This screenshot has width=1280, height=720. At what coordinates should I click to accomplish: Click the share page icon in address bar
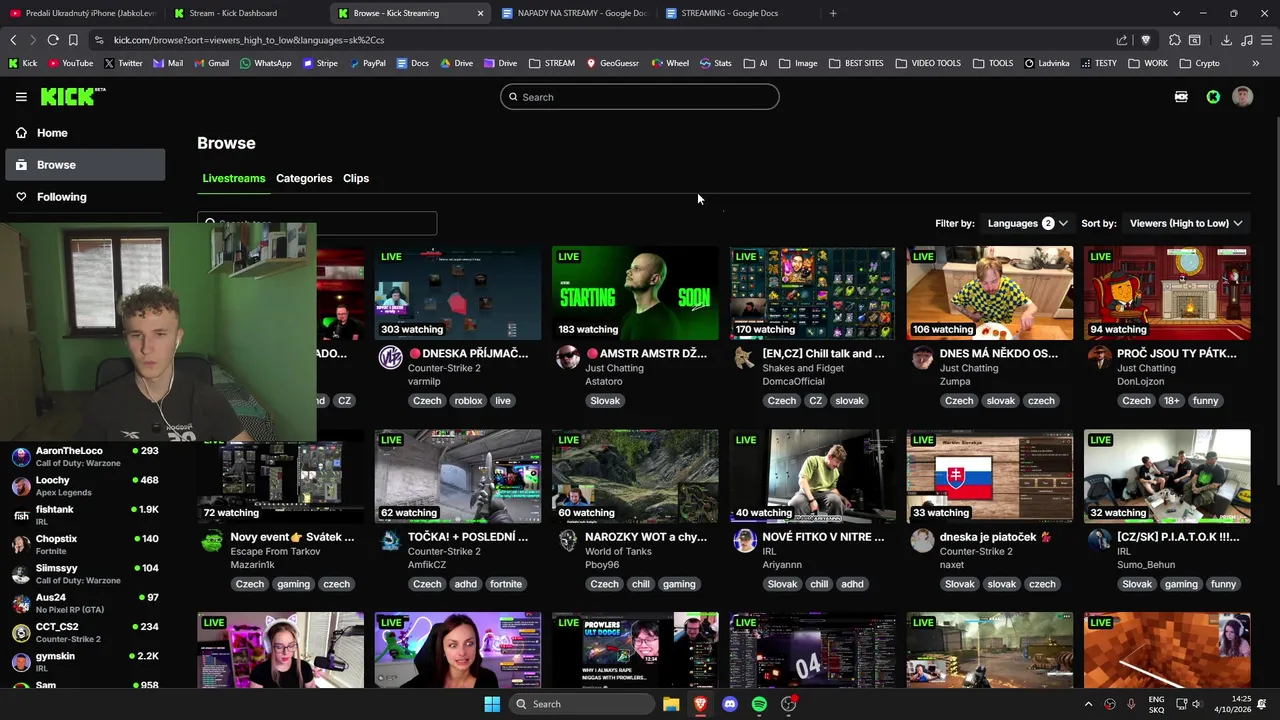(x=1122, y=40)
